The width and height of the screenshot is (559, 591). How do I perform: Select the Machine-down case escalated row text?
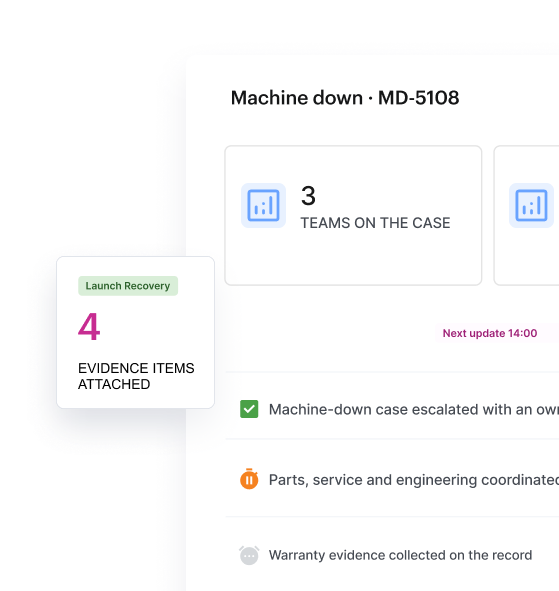414,409
